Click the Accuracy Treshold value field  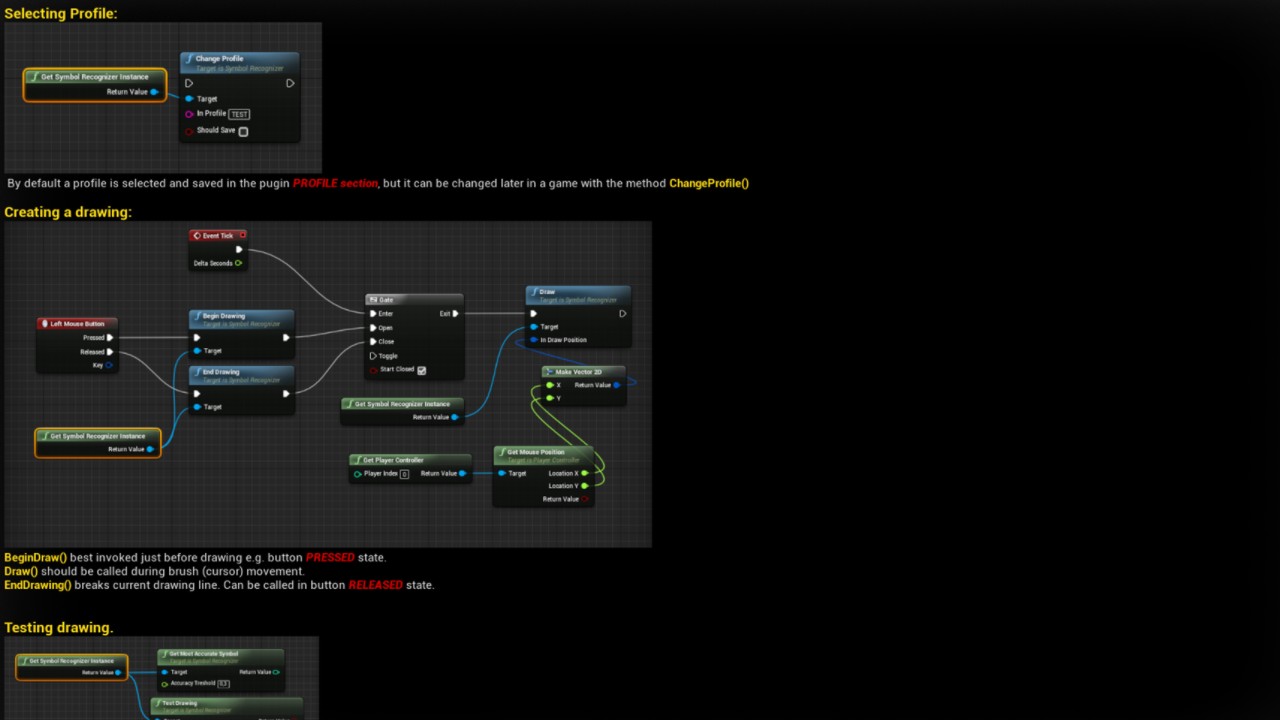(223, 684)
